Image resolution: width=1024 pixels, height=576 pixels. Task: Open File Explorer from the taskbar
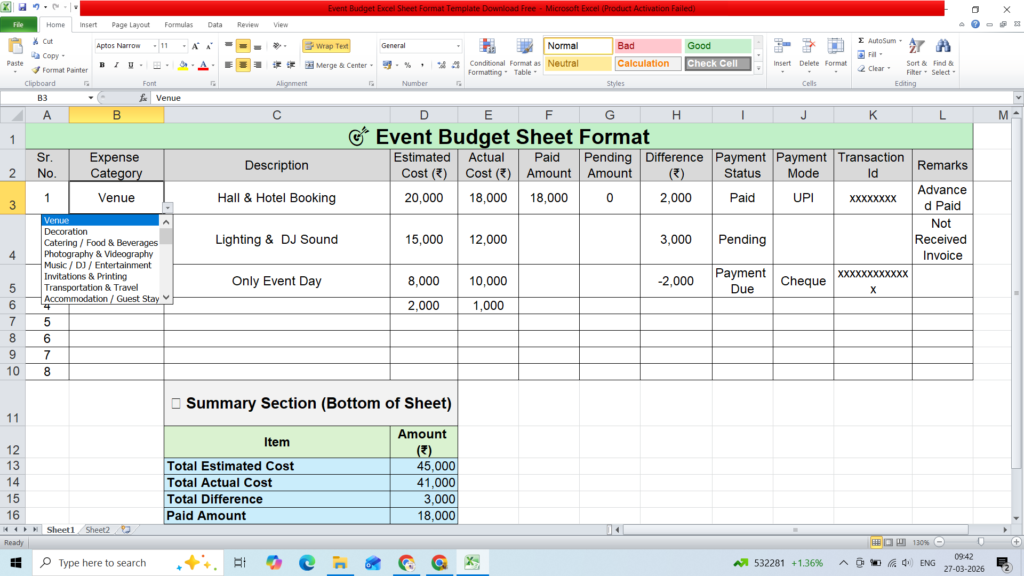pyautogui.click(x=340, y=562)
